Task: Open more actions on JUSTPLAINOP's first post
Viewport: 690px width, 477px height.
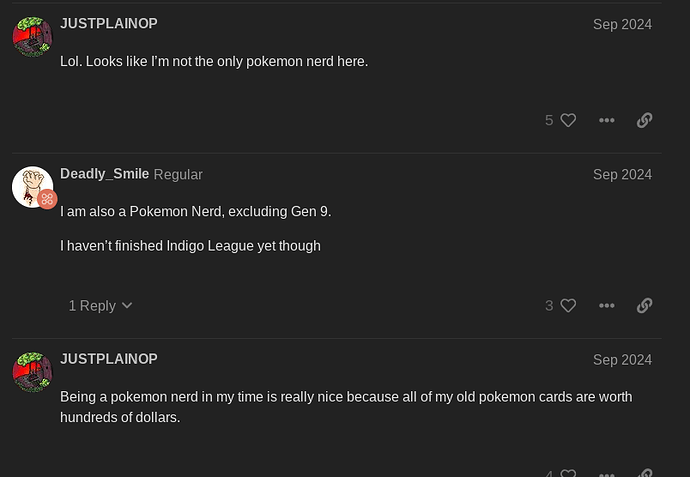Action: point(606,120)
